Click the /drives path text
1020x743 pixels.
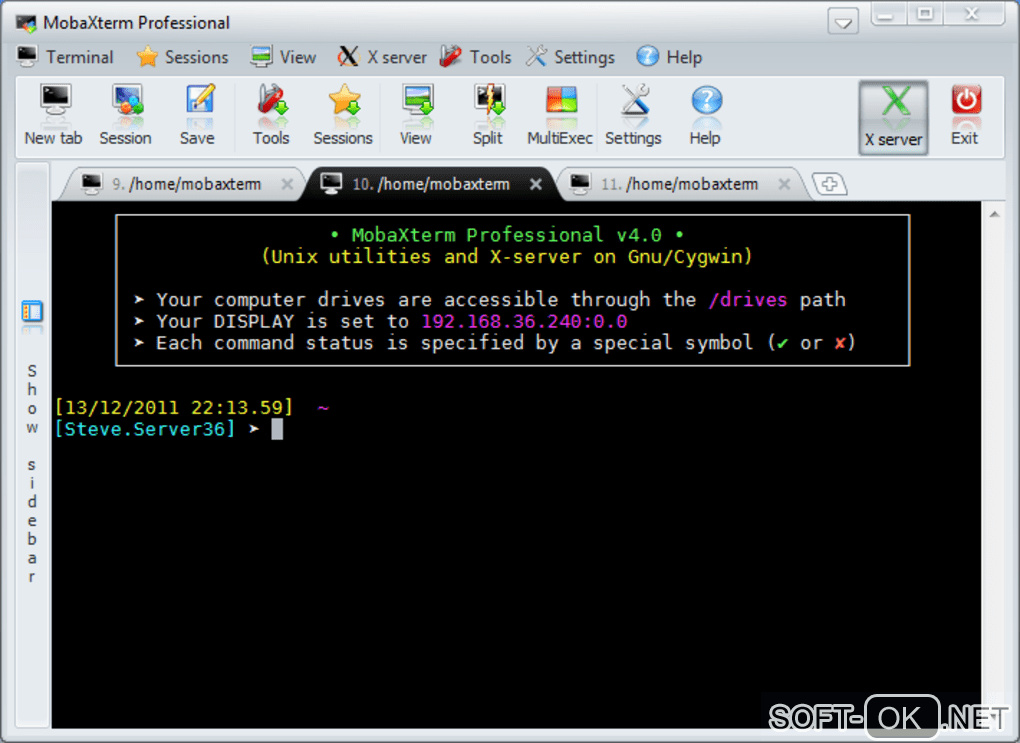point(747,300)
